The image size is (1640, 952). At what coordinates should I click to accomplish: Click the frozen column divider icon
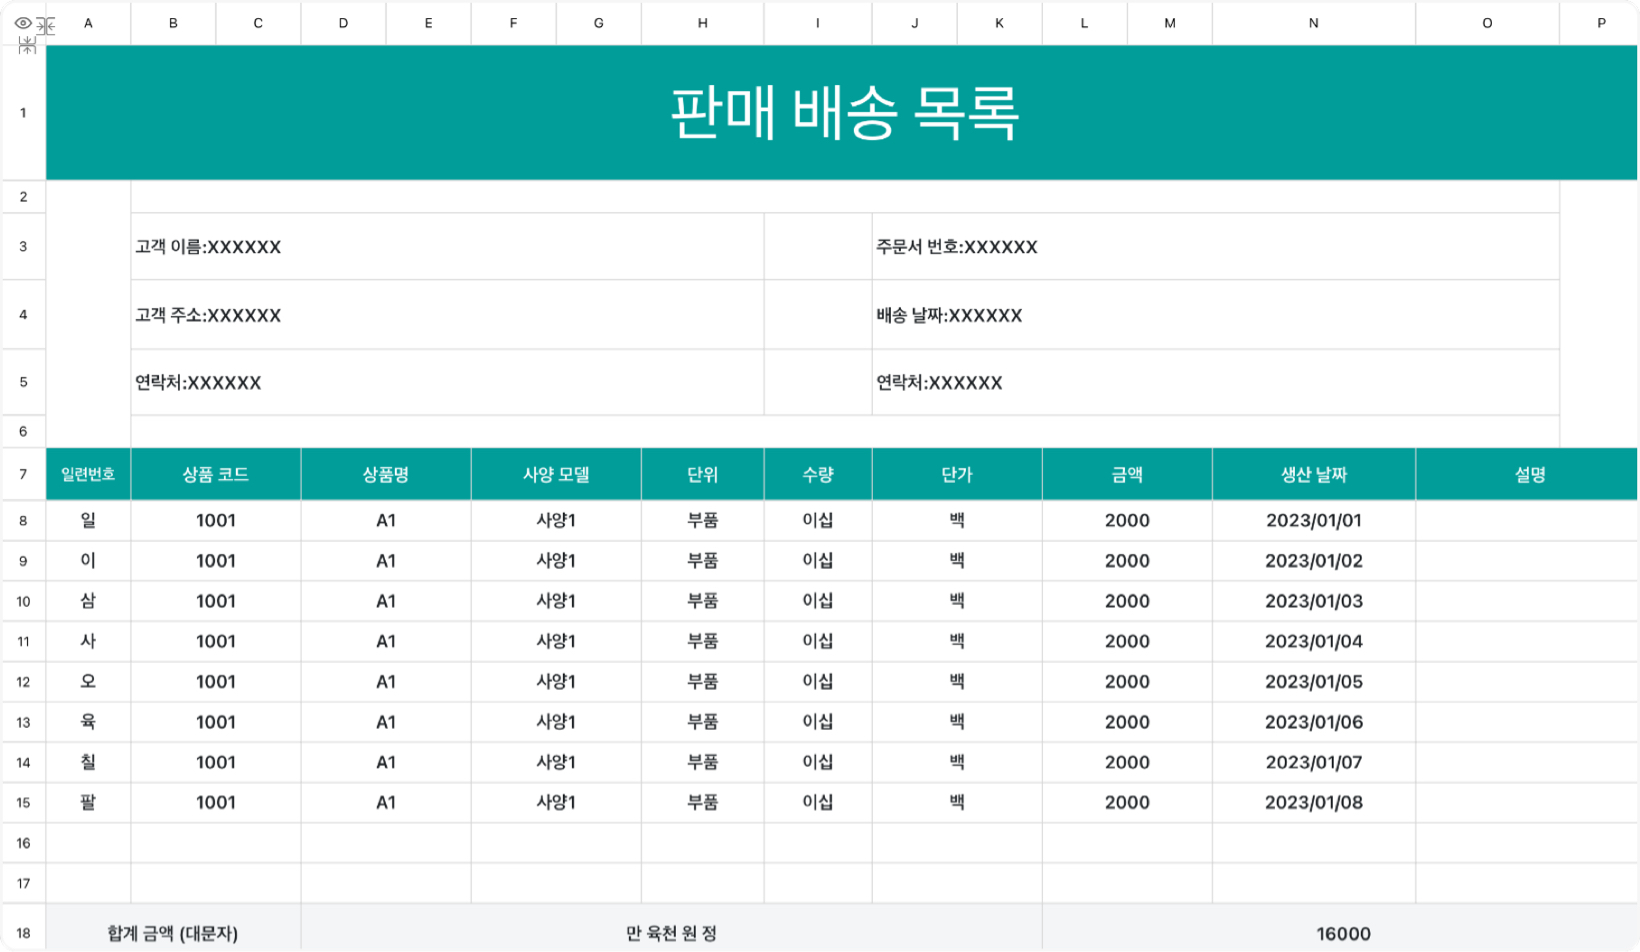pos(46,25)
